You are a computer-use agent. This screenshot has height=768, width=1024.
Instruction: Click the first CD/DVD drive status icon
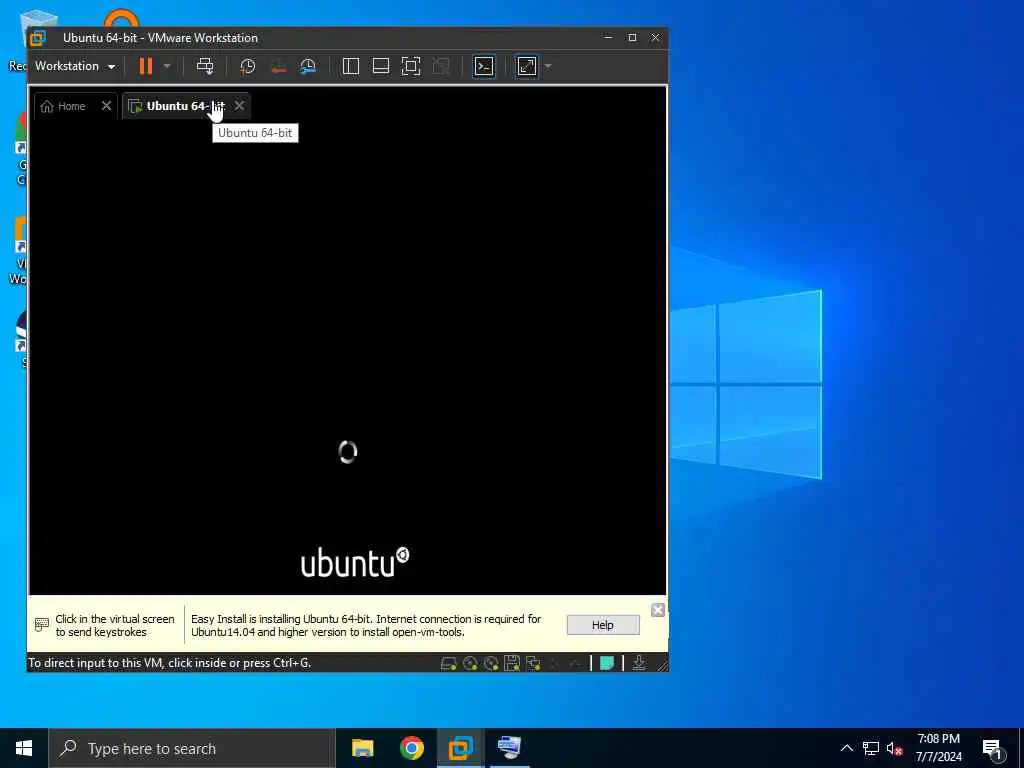(470, 664)
